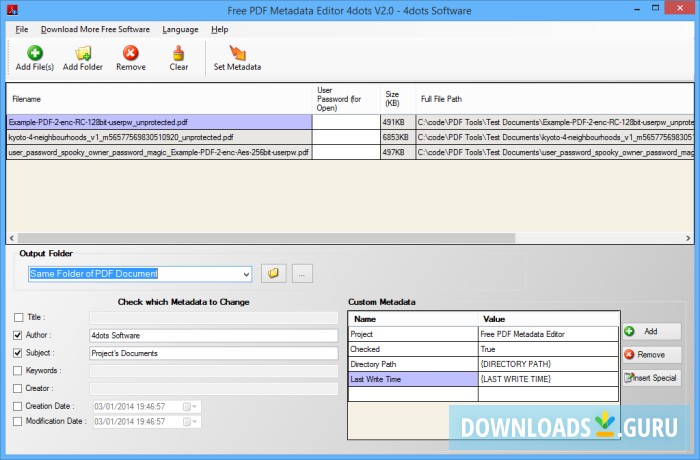This screenshot has width=700, height=460.
Task: Click the Clear brush icon
Action: (178, 53)
